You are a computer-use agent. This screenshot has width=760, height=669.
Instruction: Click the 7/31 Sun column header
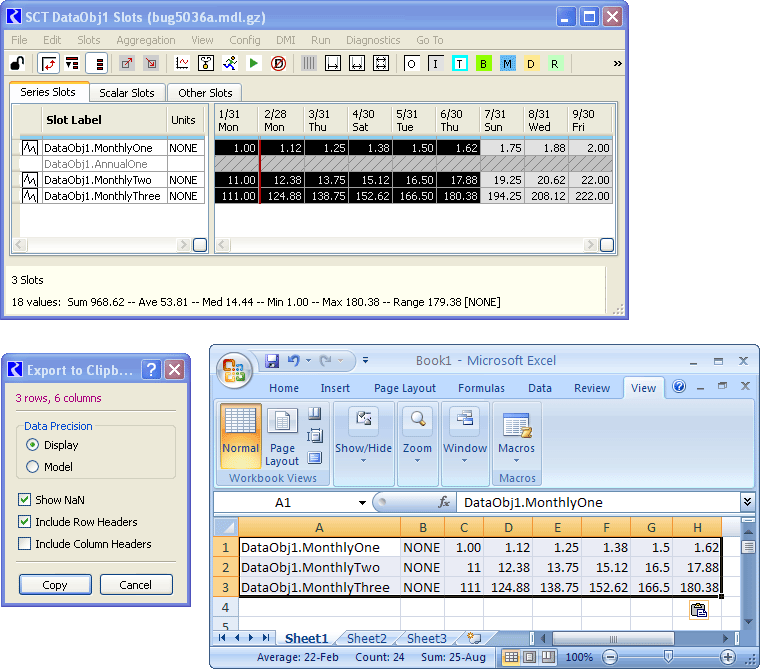click(500, 120)
